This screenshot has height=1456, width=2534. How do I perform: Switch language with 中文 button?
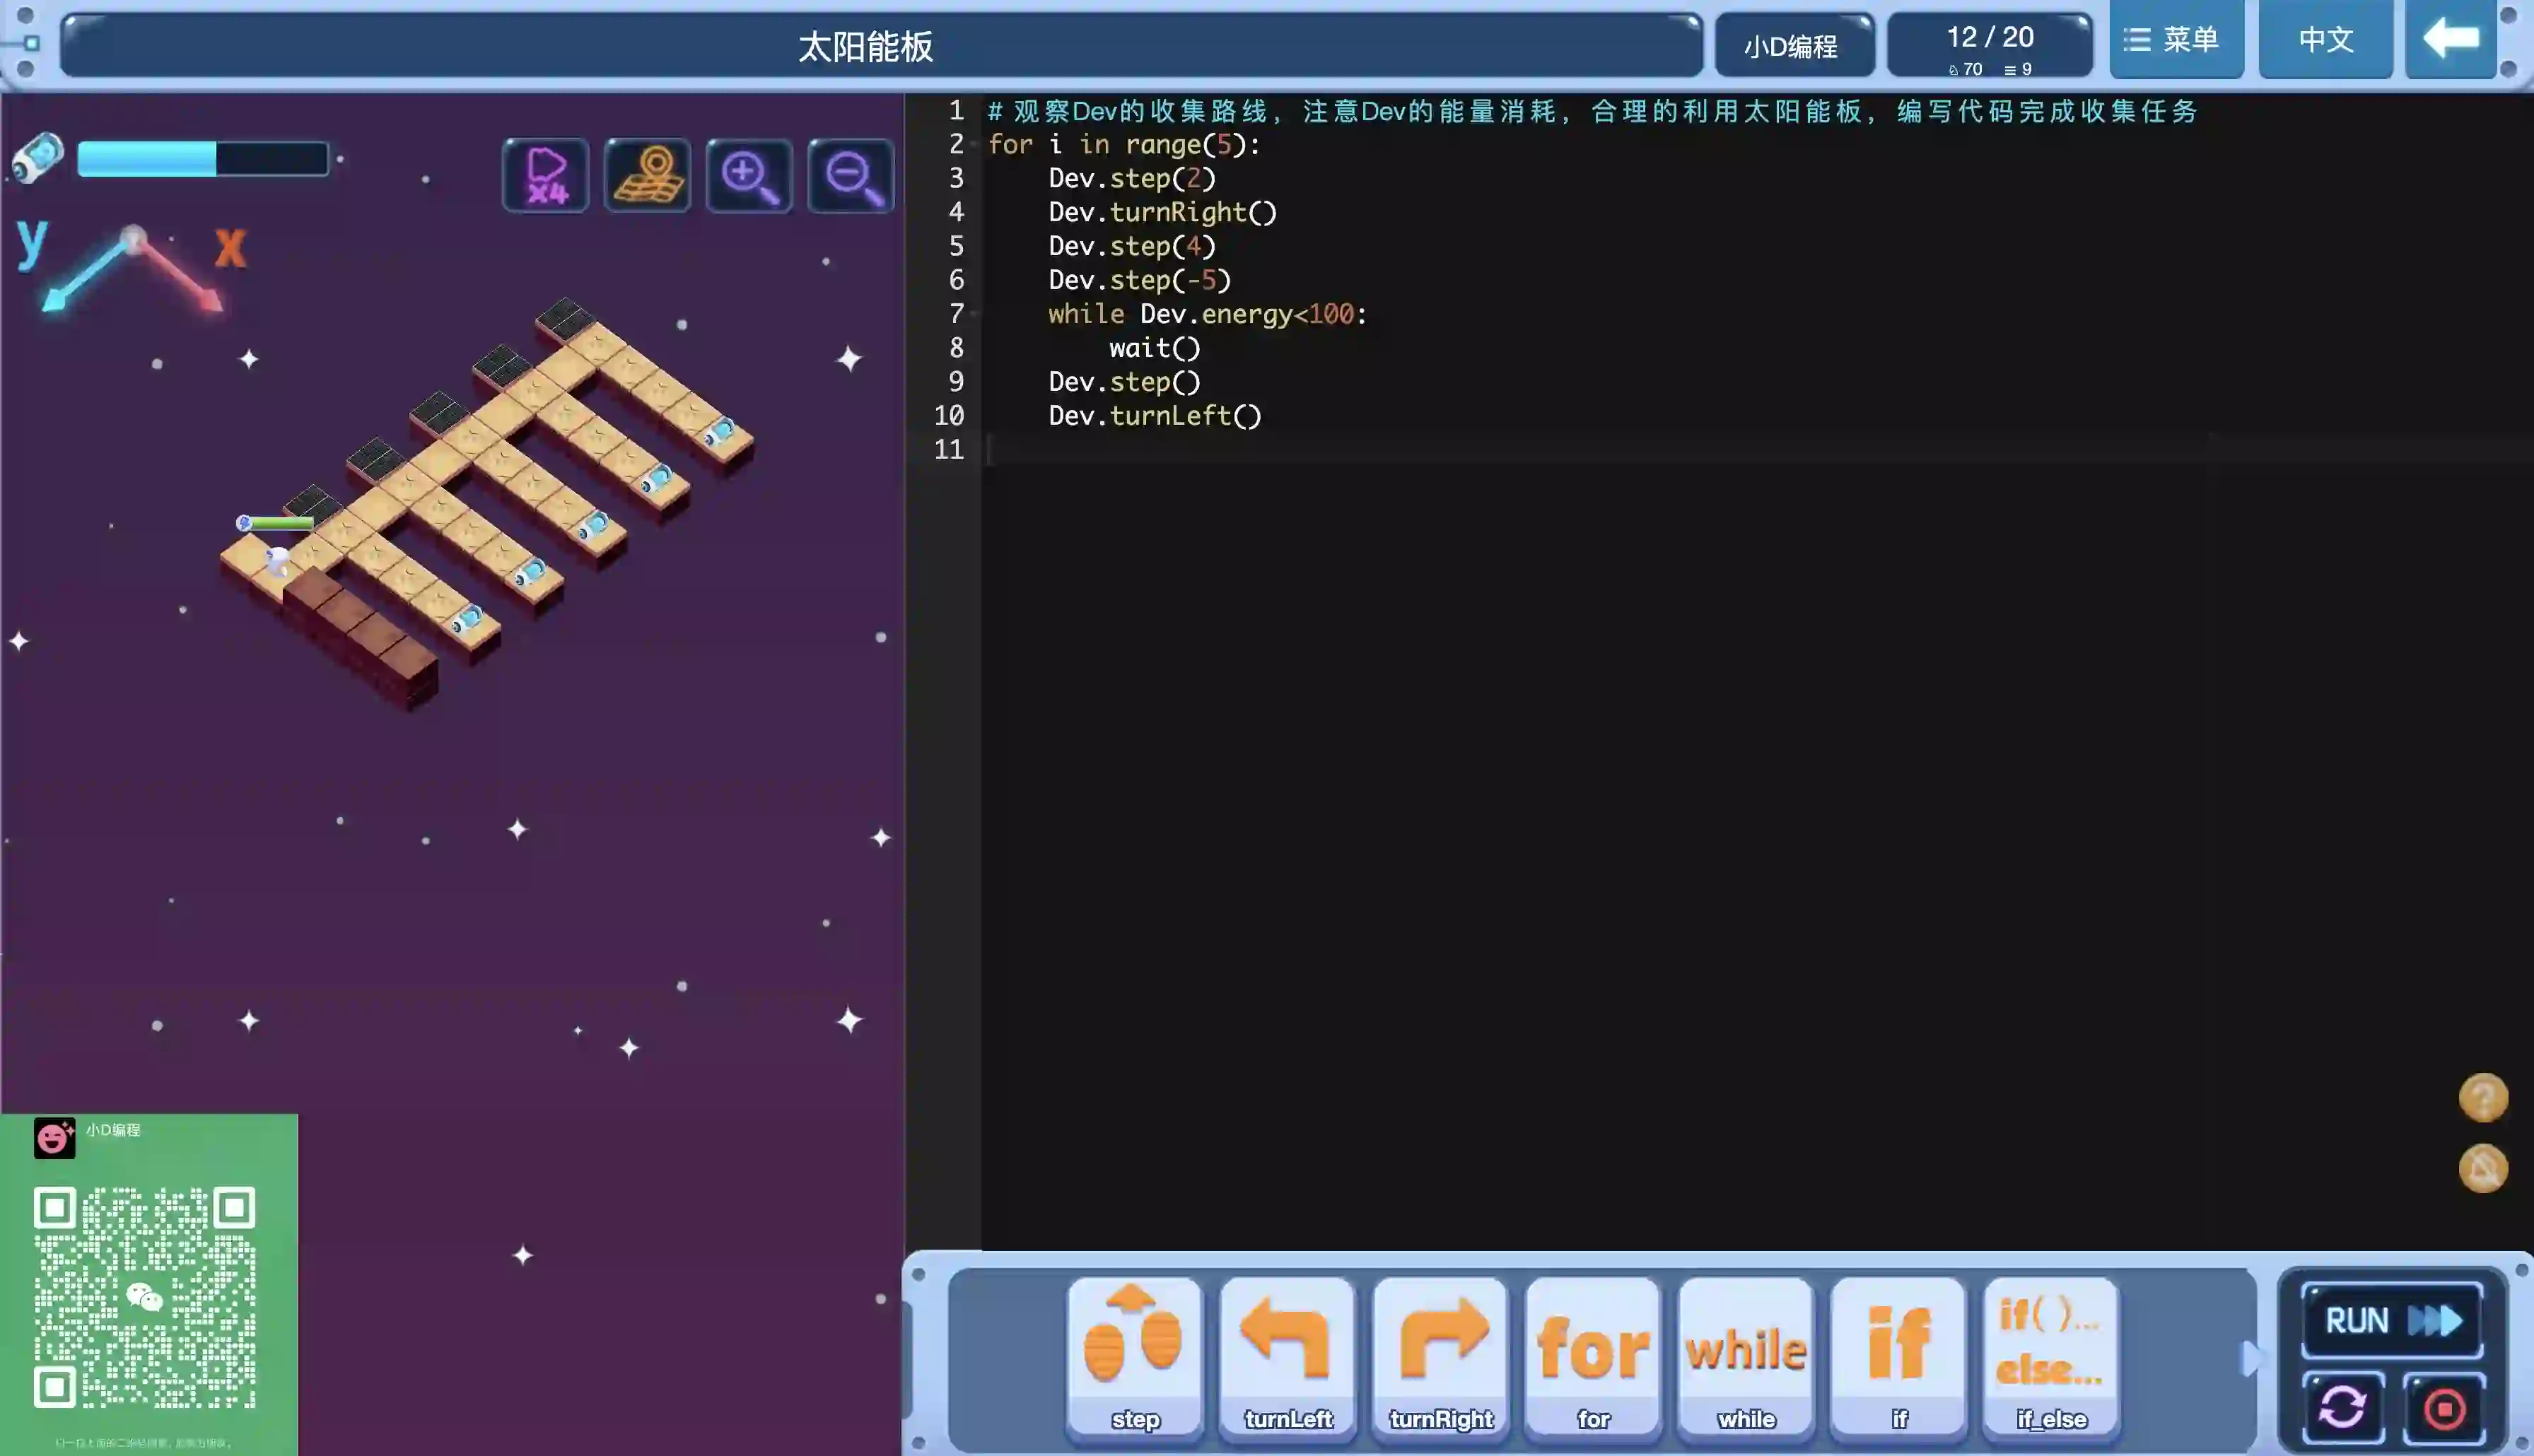[x=2326, y=40]
